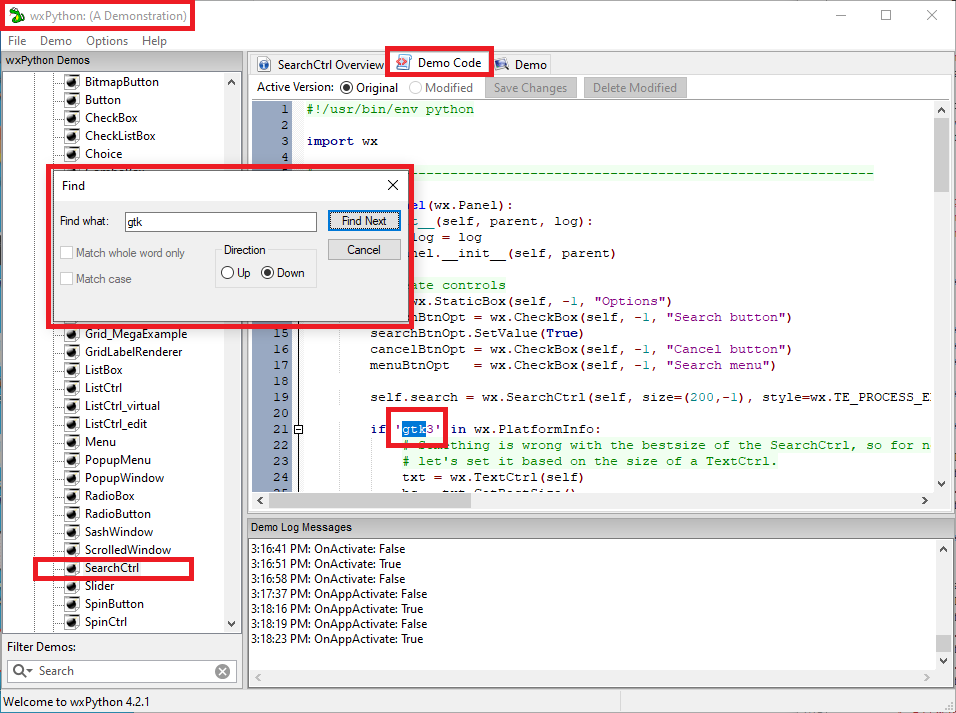This screenshot has width=956, height=713.
Task: Click the icon next to the Button demo
Action: tap(72, 99)
